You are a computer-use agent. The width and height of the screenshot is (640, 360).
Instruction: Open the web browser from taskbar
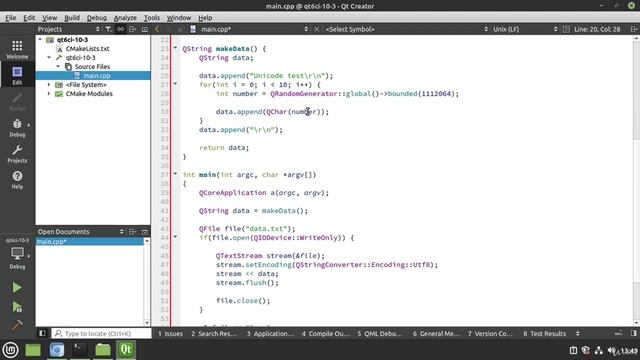click(x=57, y=350)
